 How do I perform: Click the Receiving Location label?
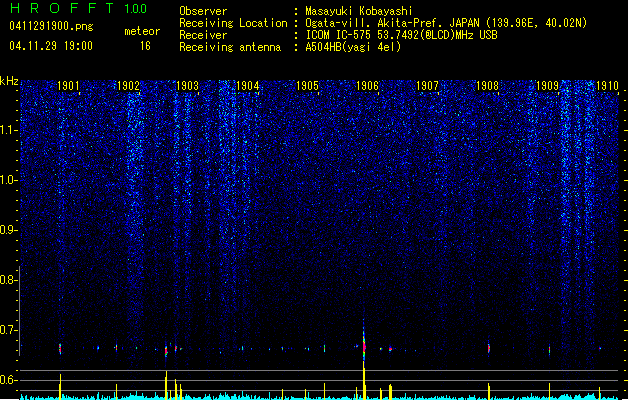233,24
